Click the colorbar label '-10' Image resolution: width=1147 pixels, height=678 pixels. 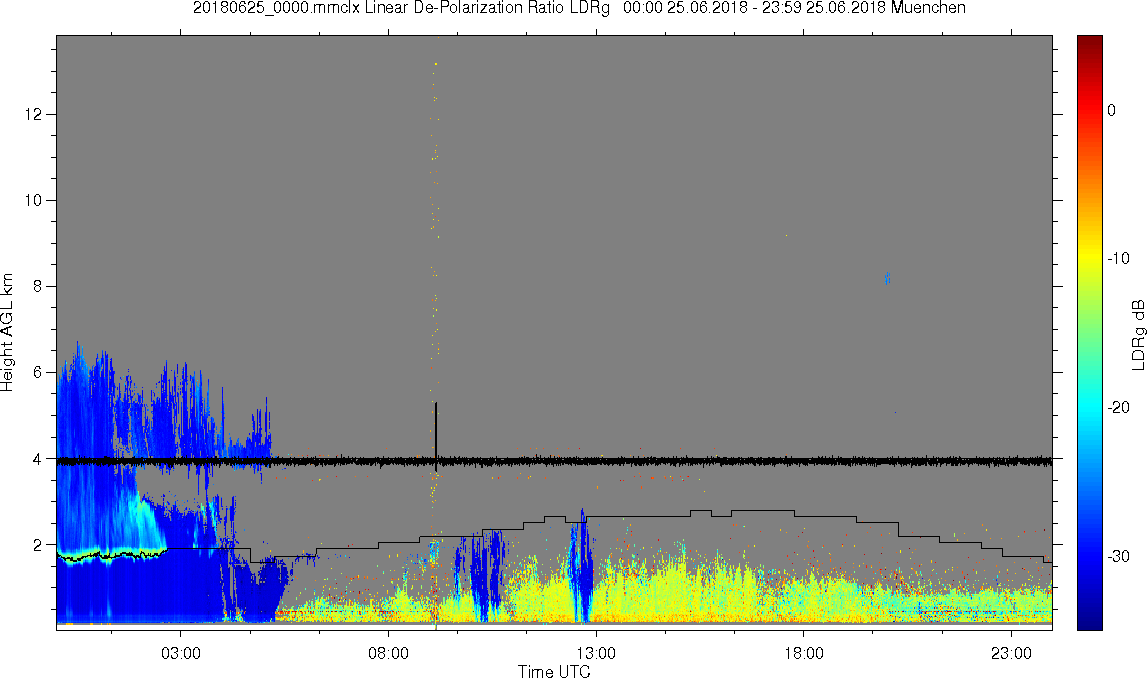tap(1117, 259)
